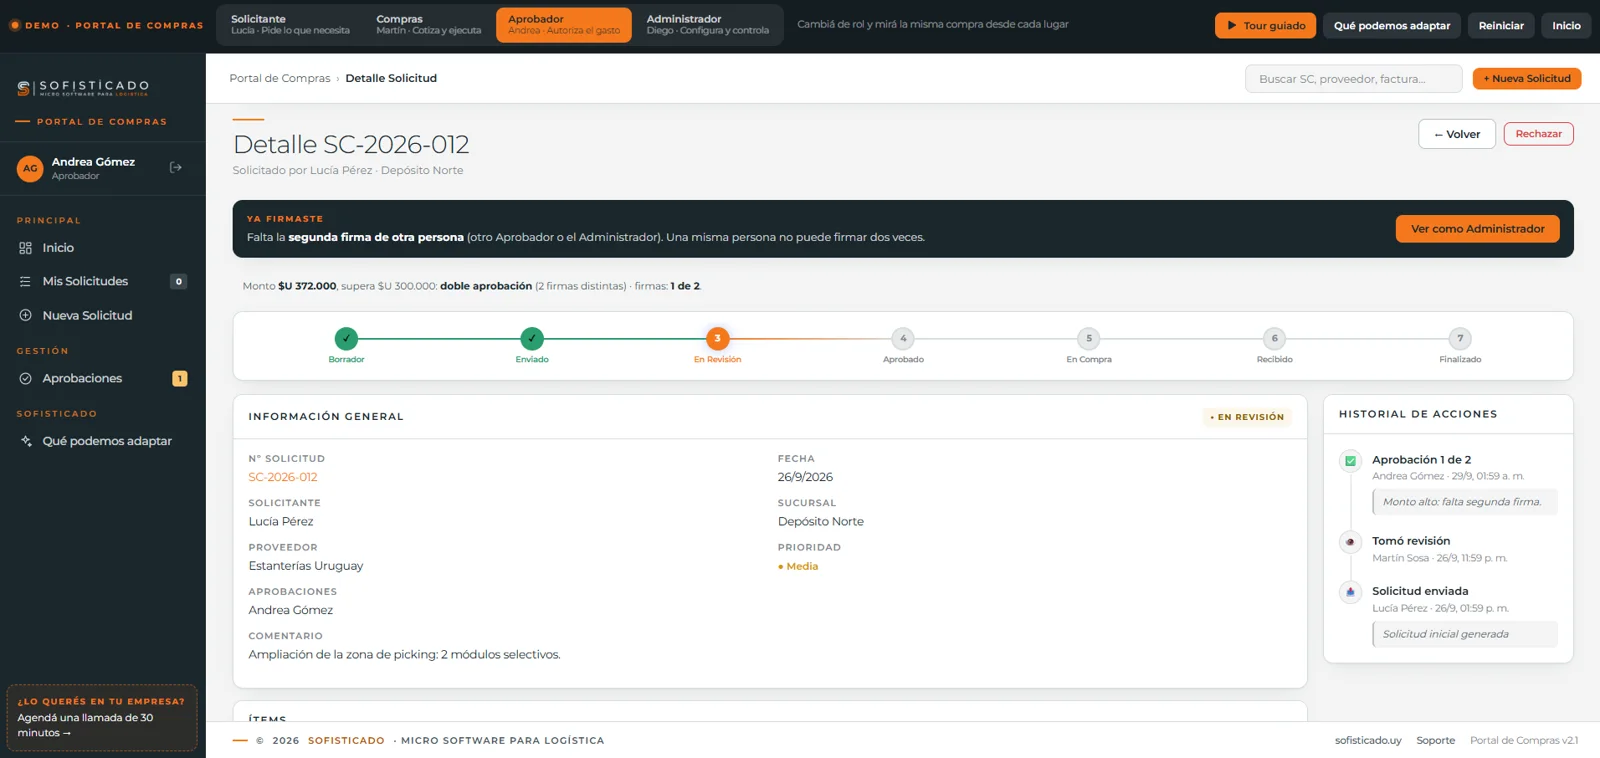Click the orange + Nueva Solicitud button
Viewport: 1600px width, 758px height.
tap(1527, 79)
